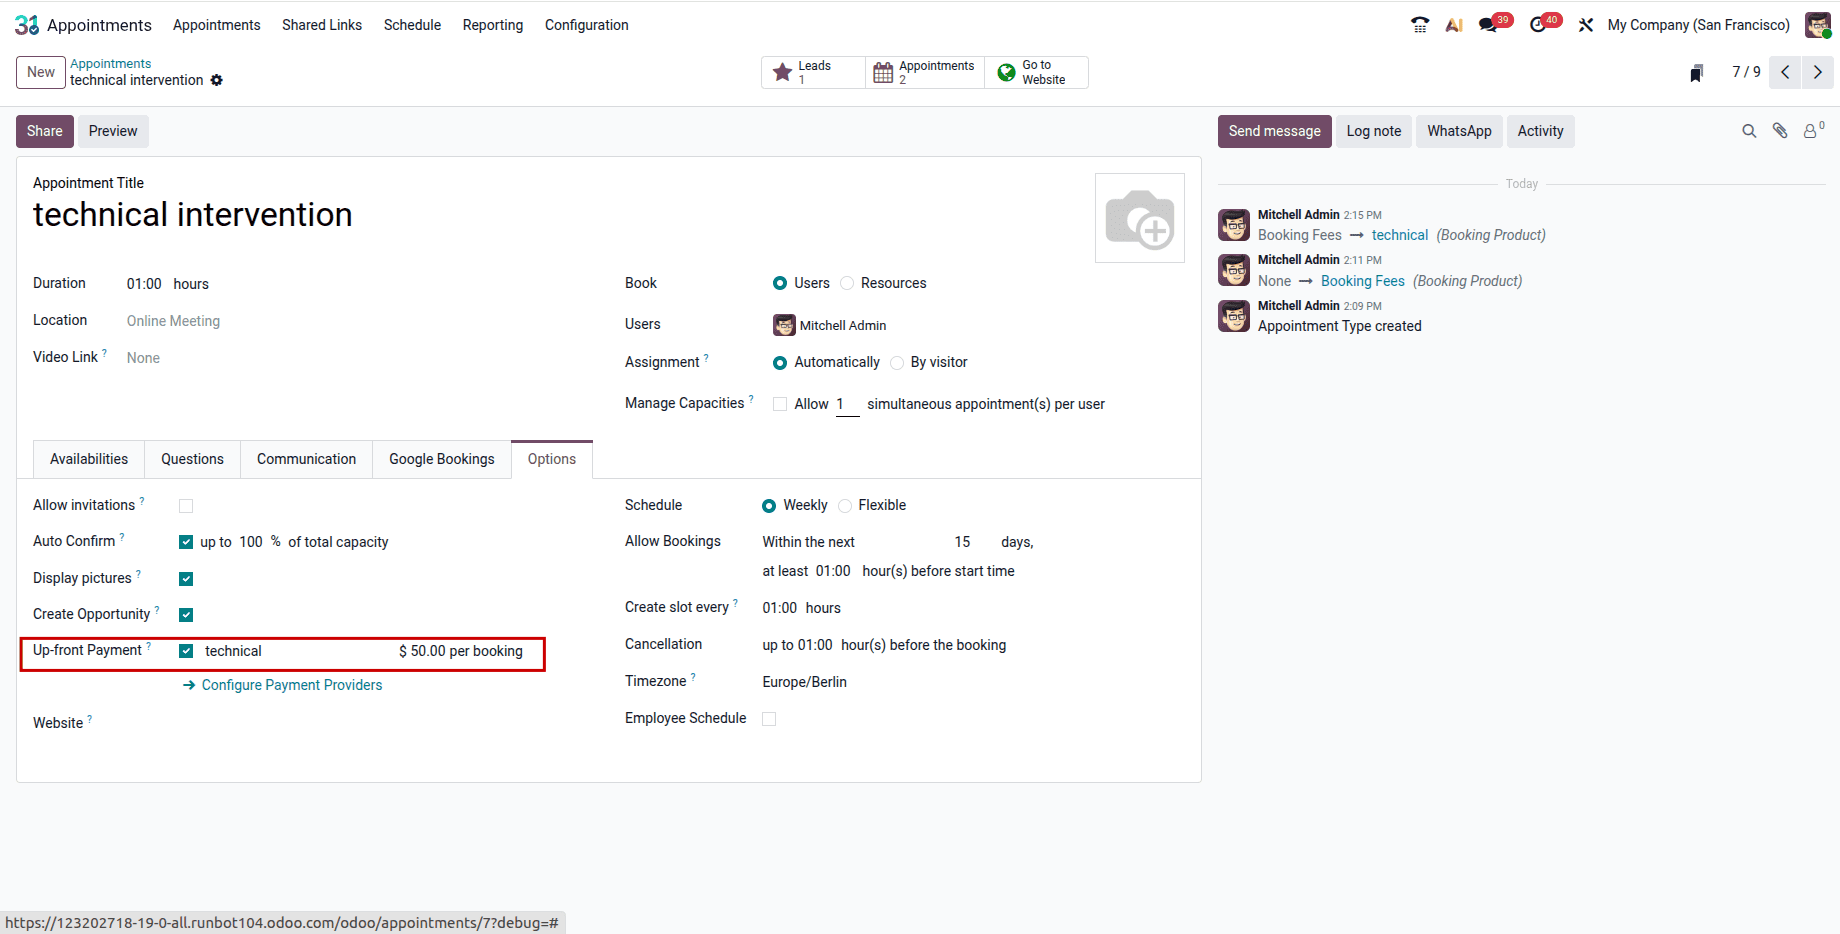Open the user avatar menu

click(x=1818, y=25)
